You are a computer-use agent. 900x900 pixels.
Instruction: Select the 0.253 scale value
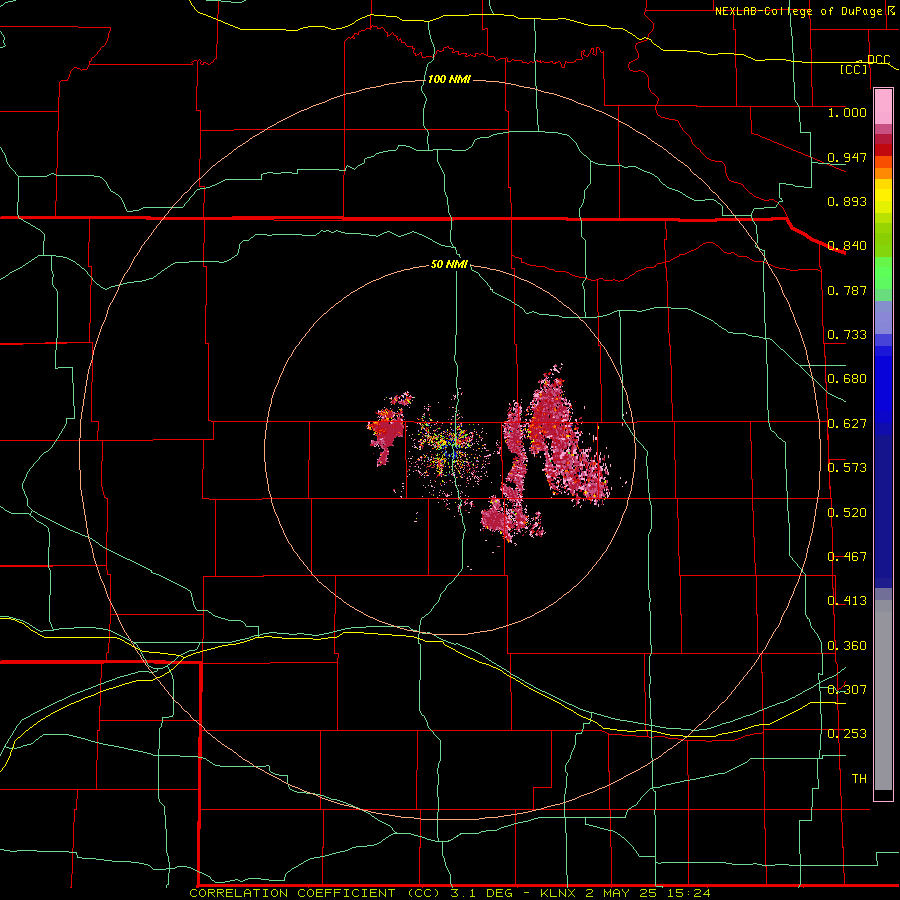[x=847, y=734]
